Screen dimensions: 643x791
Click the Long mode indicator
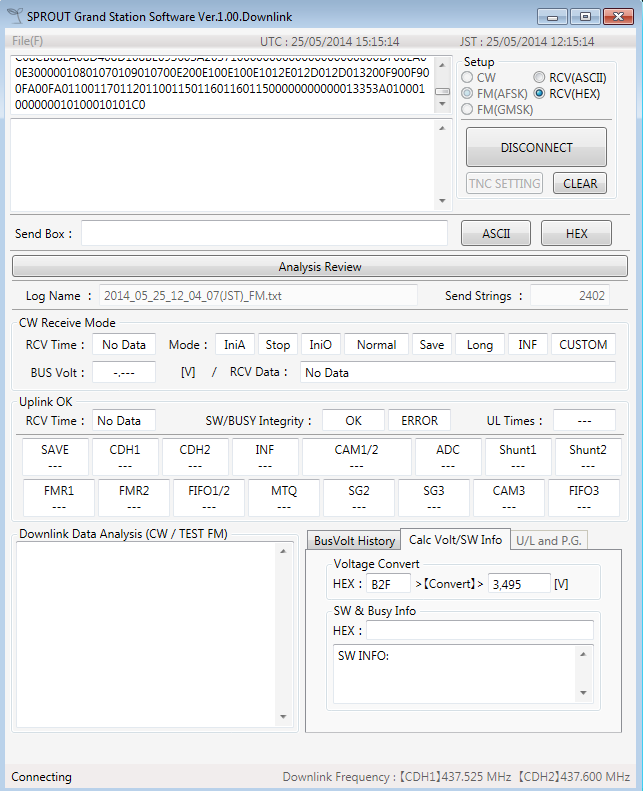(480, 345)
